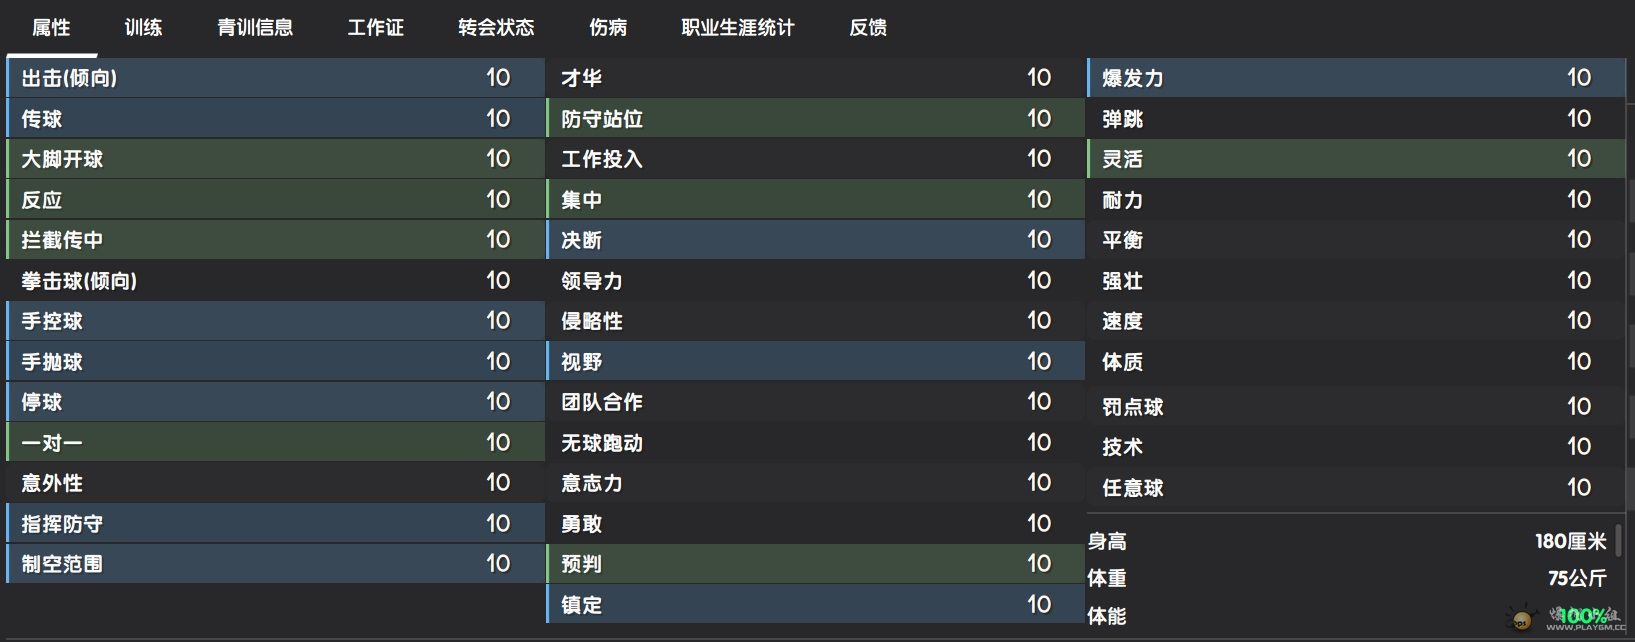This screenshot has width=1635, height=642.
Task: Click the 爆发力 attribute row
Action: 1355,78
